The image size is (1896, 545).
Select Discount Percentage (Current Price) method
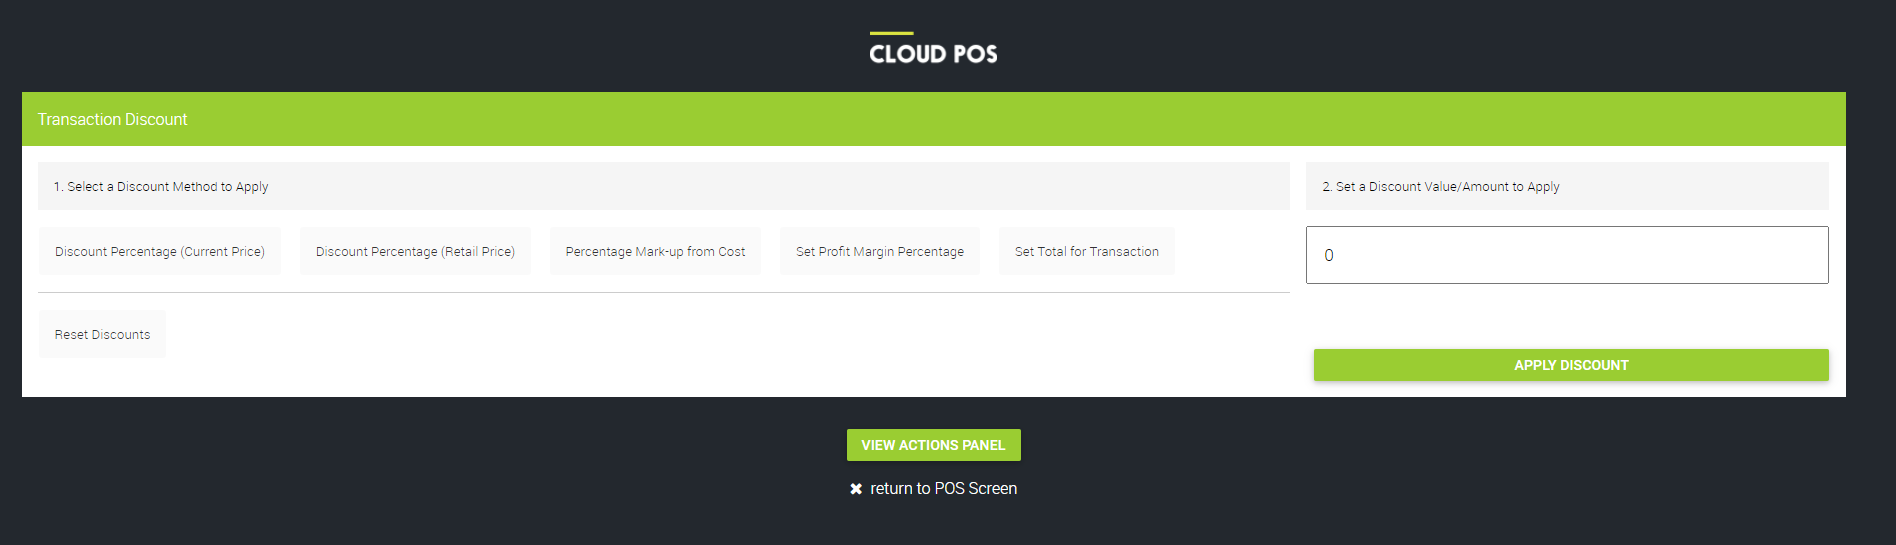160,251
